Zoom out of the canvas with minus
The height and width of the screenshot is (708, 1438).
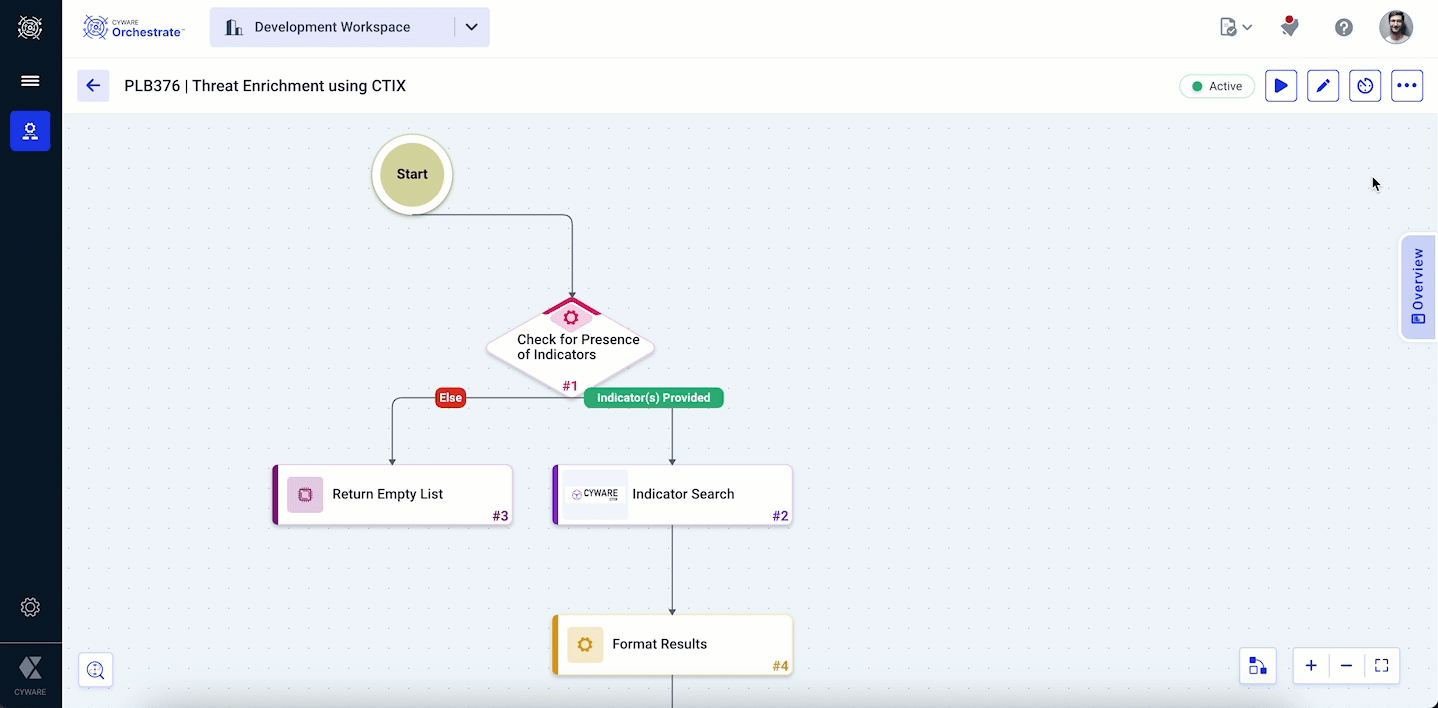coord(1346,666)
